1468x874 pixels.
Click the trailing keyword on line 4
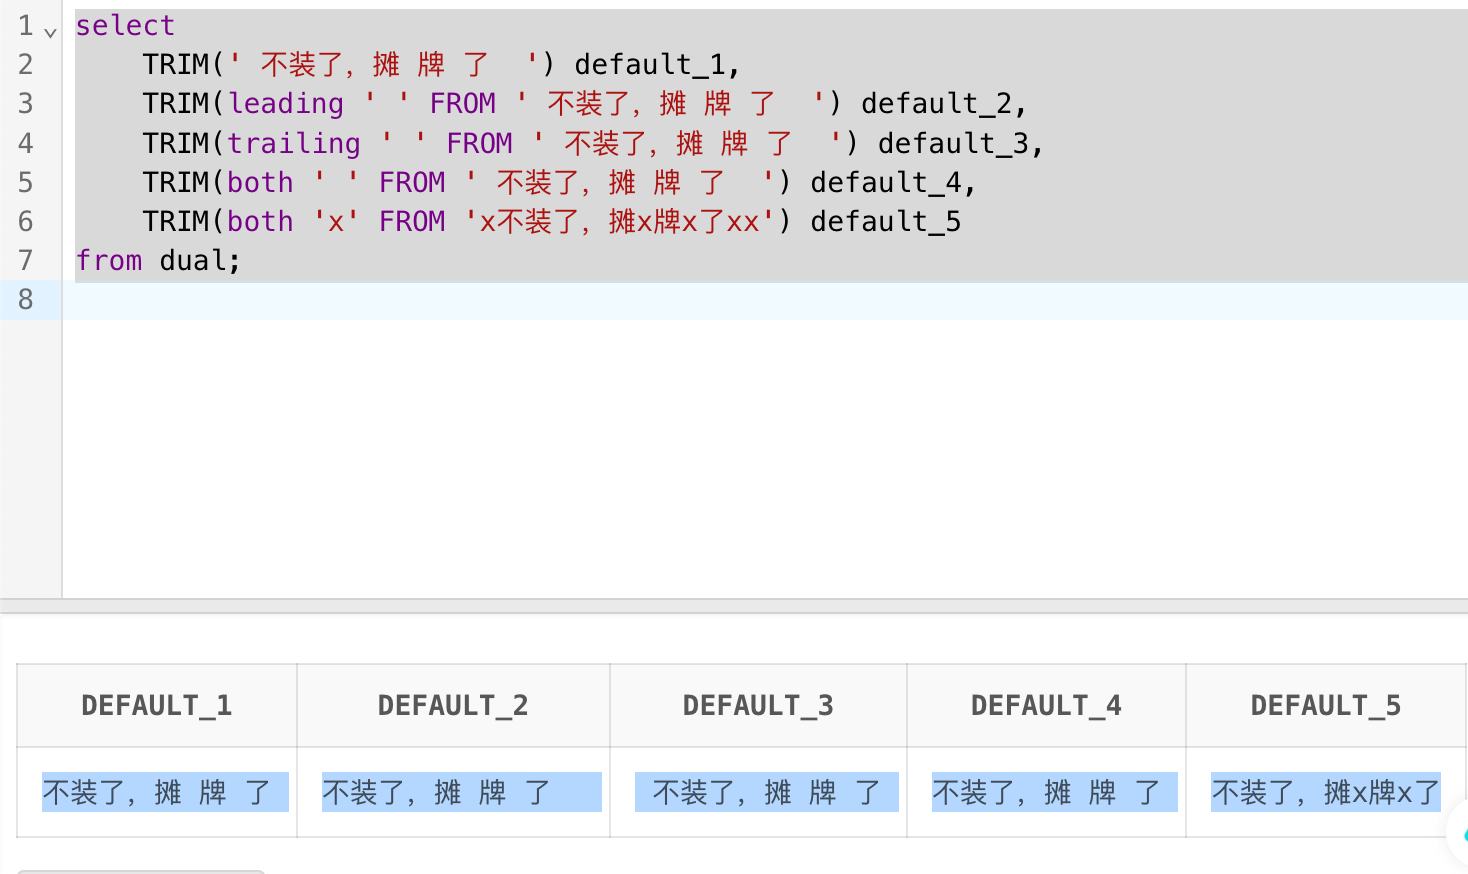[x=294, y=143]
